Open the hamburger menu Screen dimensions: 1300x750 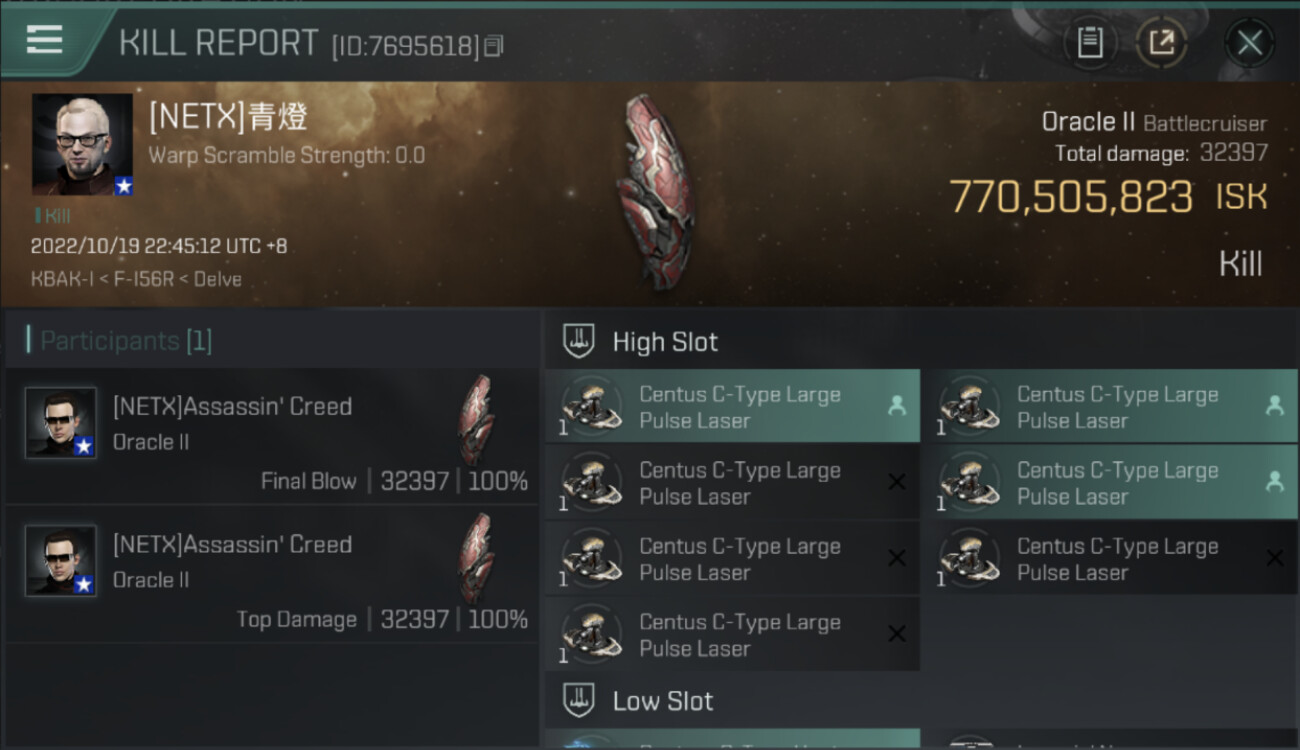pyautogui.click(x=45, y=40)
